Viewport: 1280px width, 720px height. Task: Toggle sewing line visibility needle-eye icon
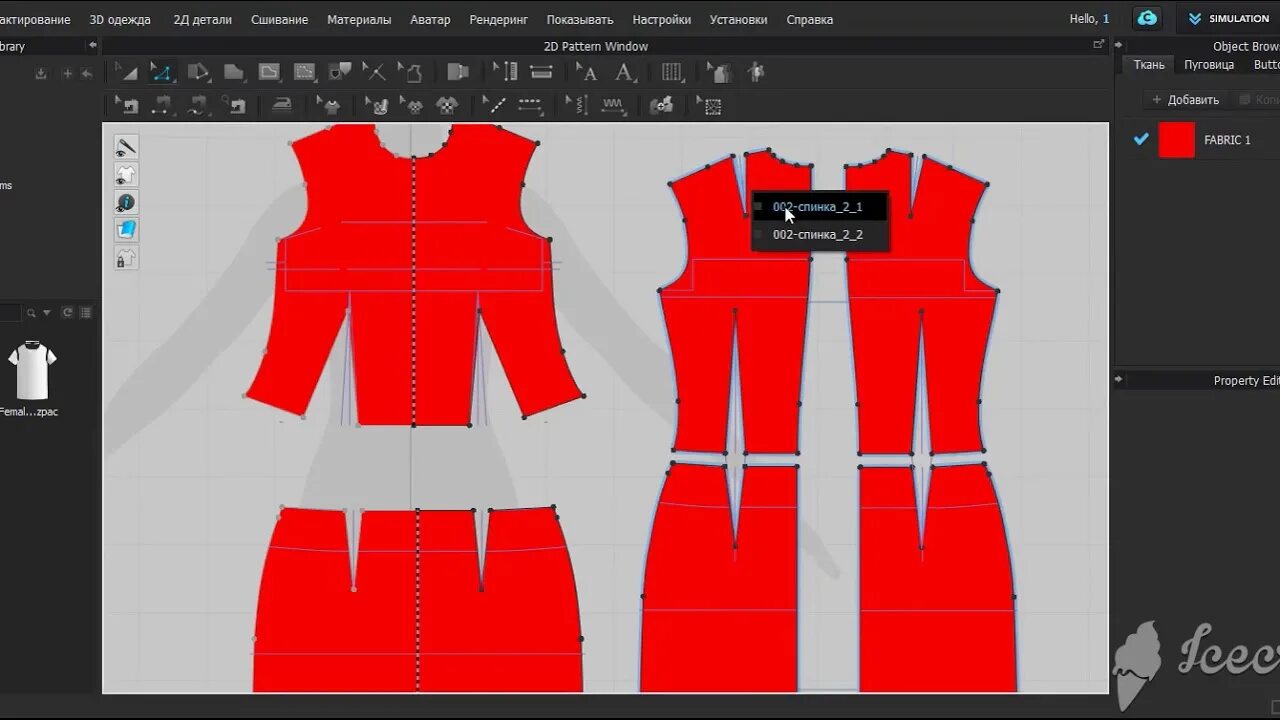[x=126, y=147]
